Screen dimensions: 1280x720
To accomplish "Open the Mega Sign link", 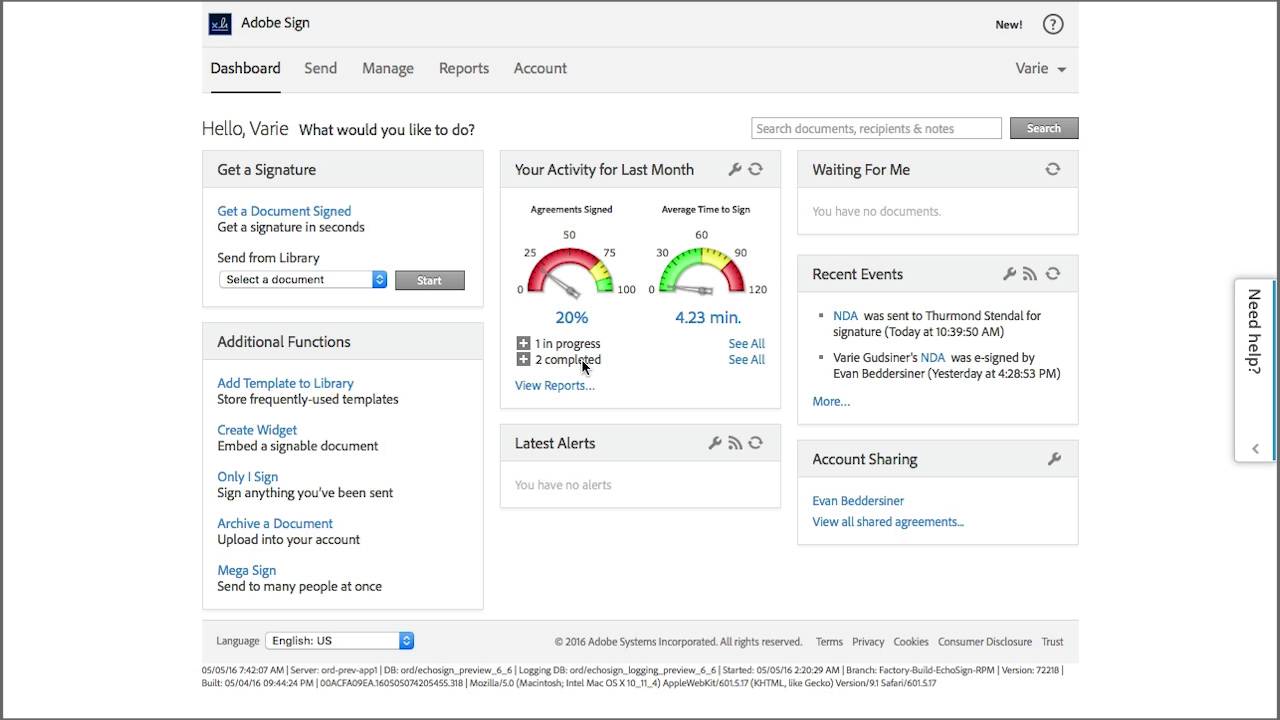I will pyautogui.click(x=247, y=570).
